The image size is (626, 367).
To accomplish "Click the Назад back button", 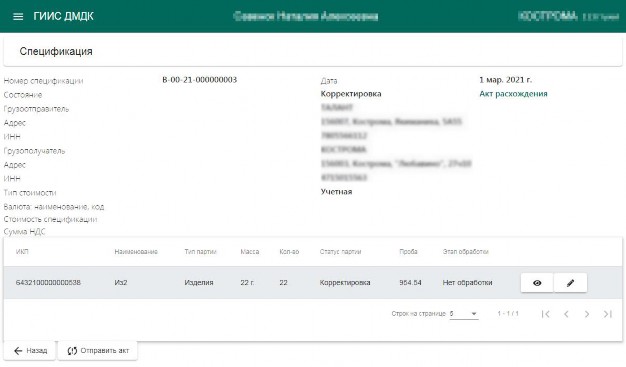I will point(30,351).
